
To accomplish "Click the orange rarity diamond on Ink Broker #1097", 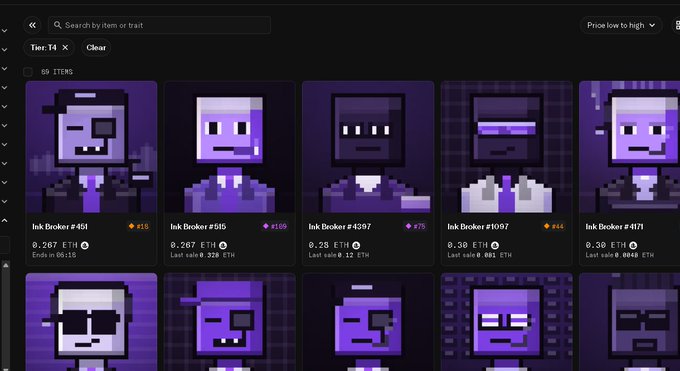I will [x=546, y=226].
